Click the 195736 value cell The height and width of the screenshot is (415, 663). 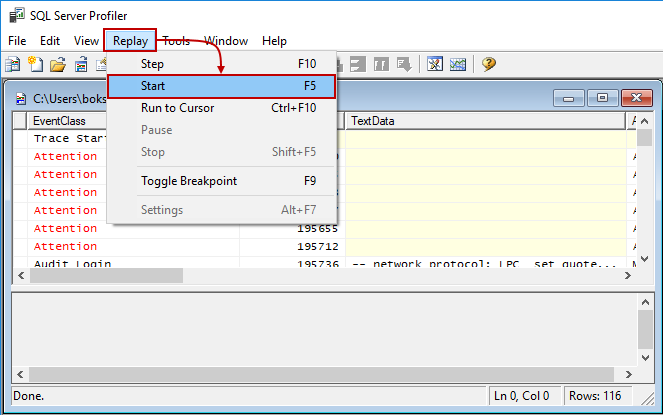293,262
